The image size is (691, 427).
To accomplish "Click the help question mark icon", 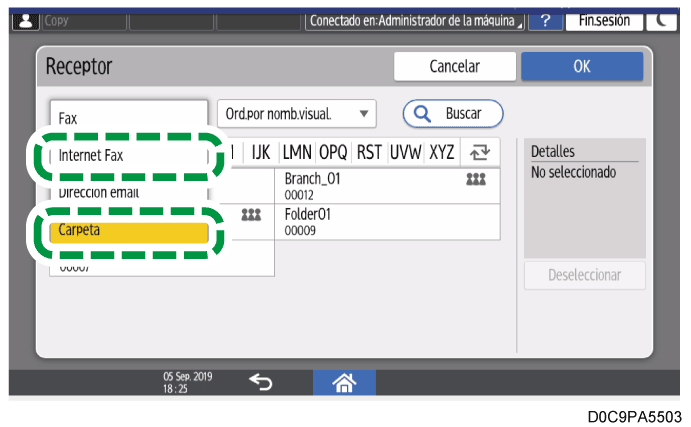I will pyautogui.click(x=544, y=20).
